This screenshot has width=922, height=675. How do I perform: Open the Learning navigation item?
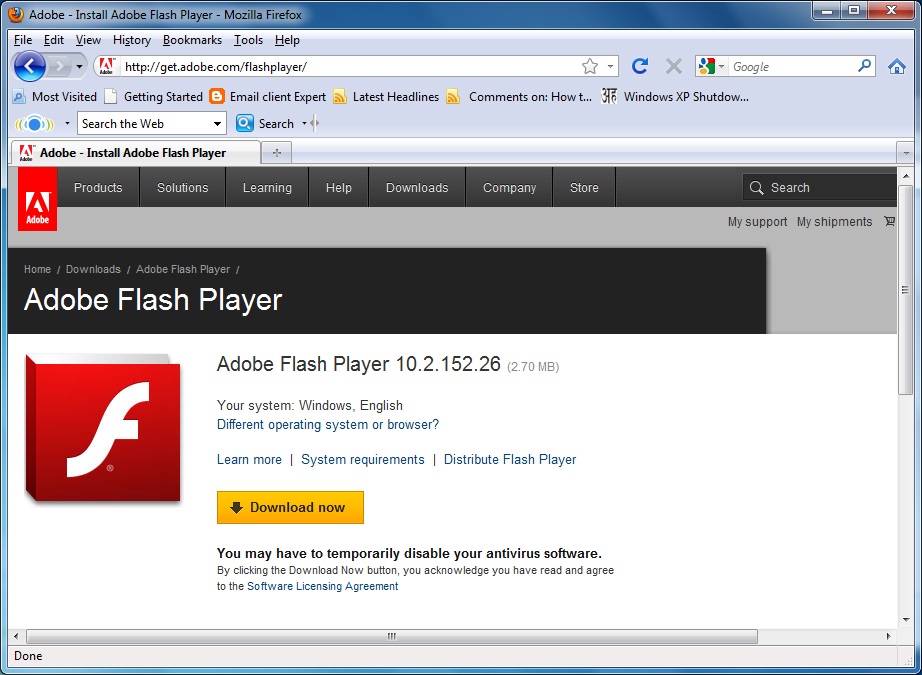pyautogui.click(x=267, y=188)
